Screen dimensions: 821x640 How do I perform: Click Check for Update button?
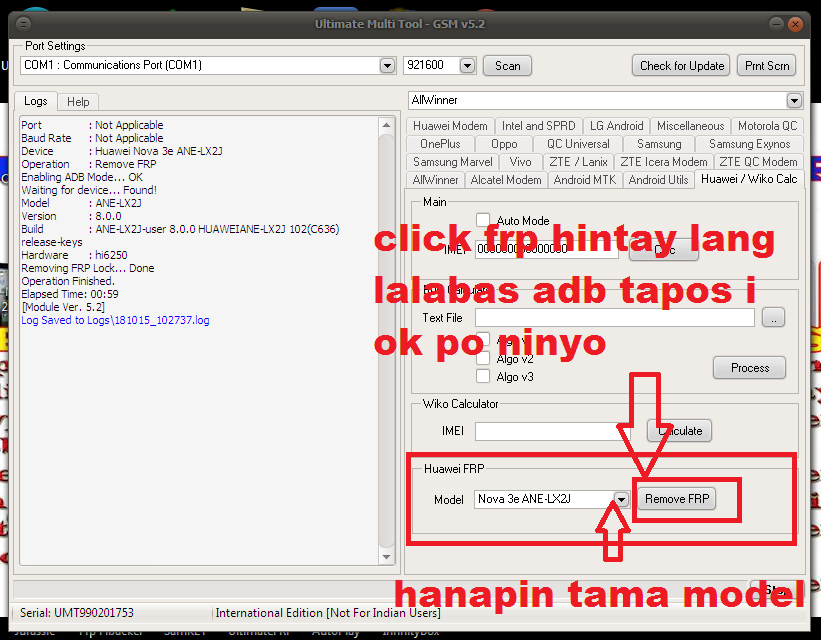tap(681, 65)
